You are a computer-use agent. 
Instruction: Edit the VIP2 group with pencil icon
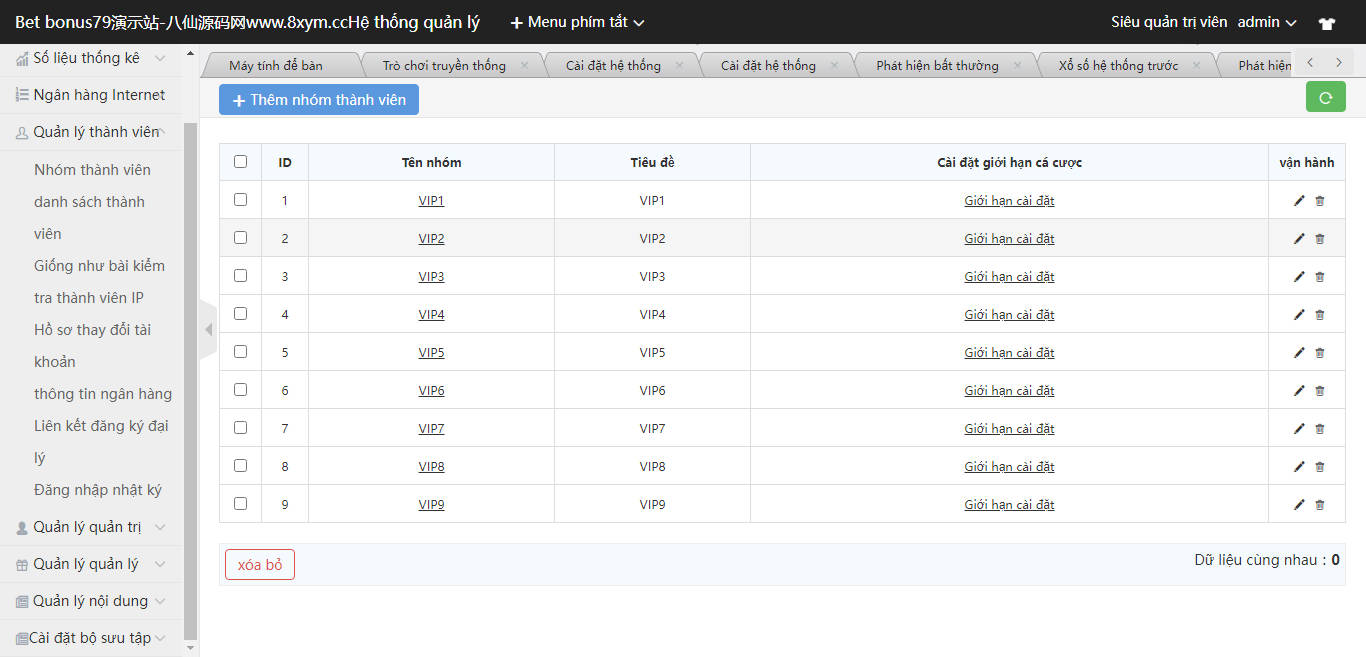pos(1299,239)
